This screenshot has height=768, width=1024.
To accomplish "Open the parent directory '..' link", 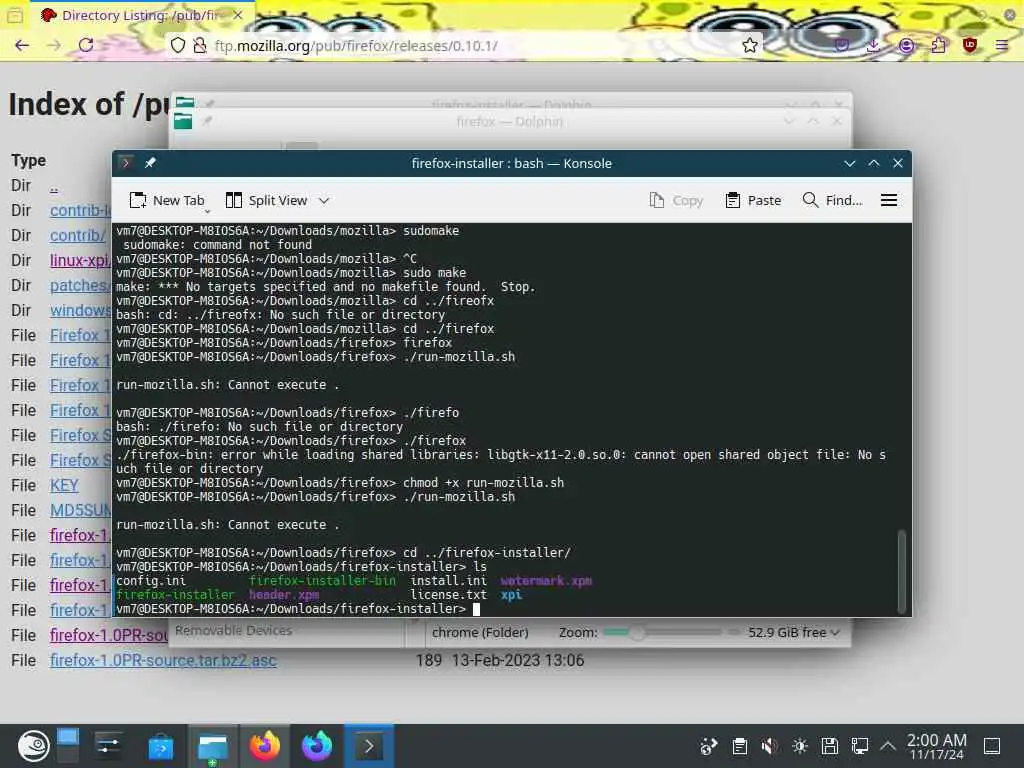I will pyautogui.click(x=54, y=185).
